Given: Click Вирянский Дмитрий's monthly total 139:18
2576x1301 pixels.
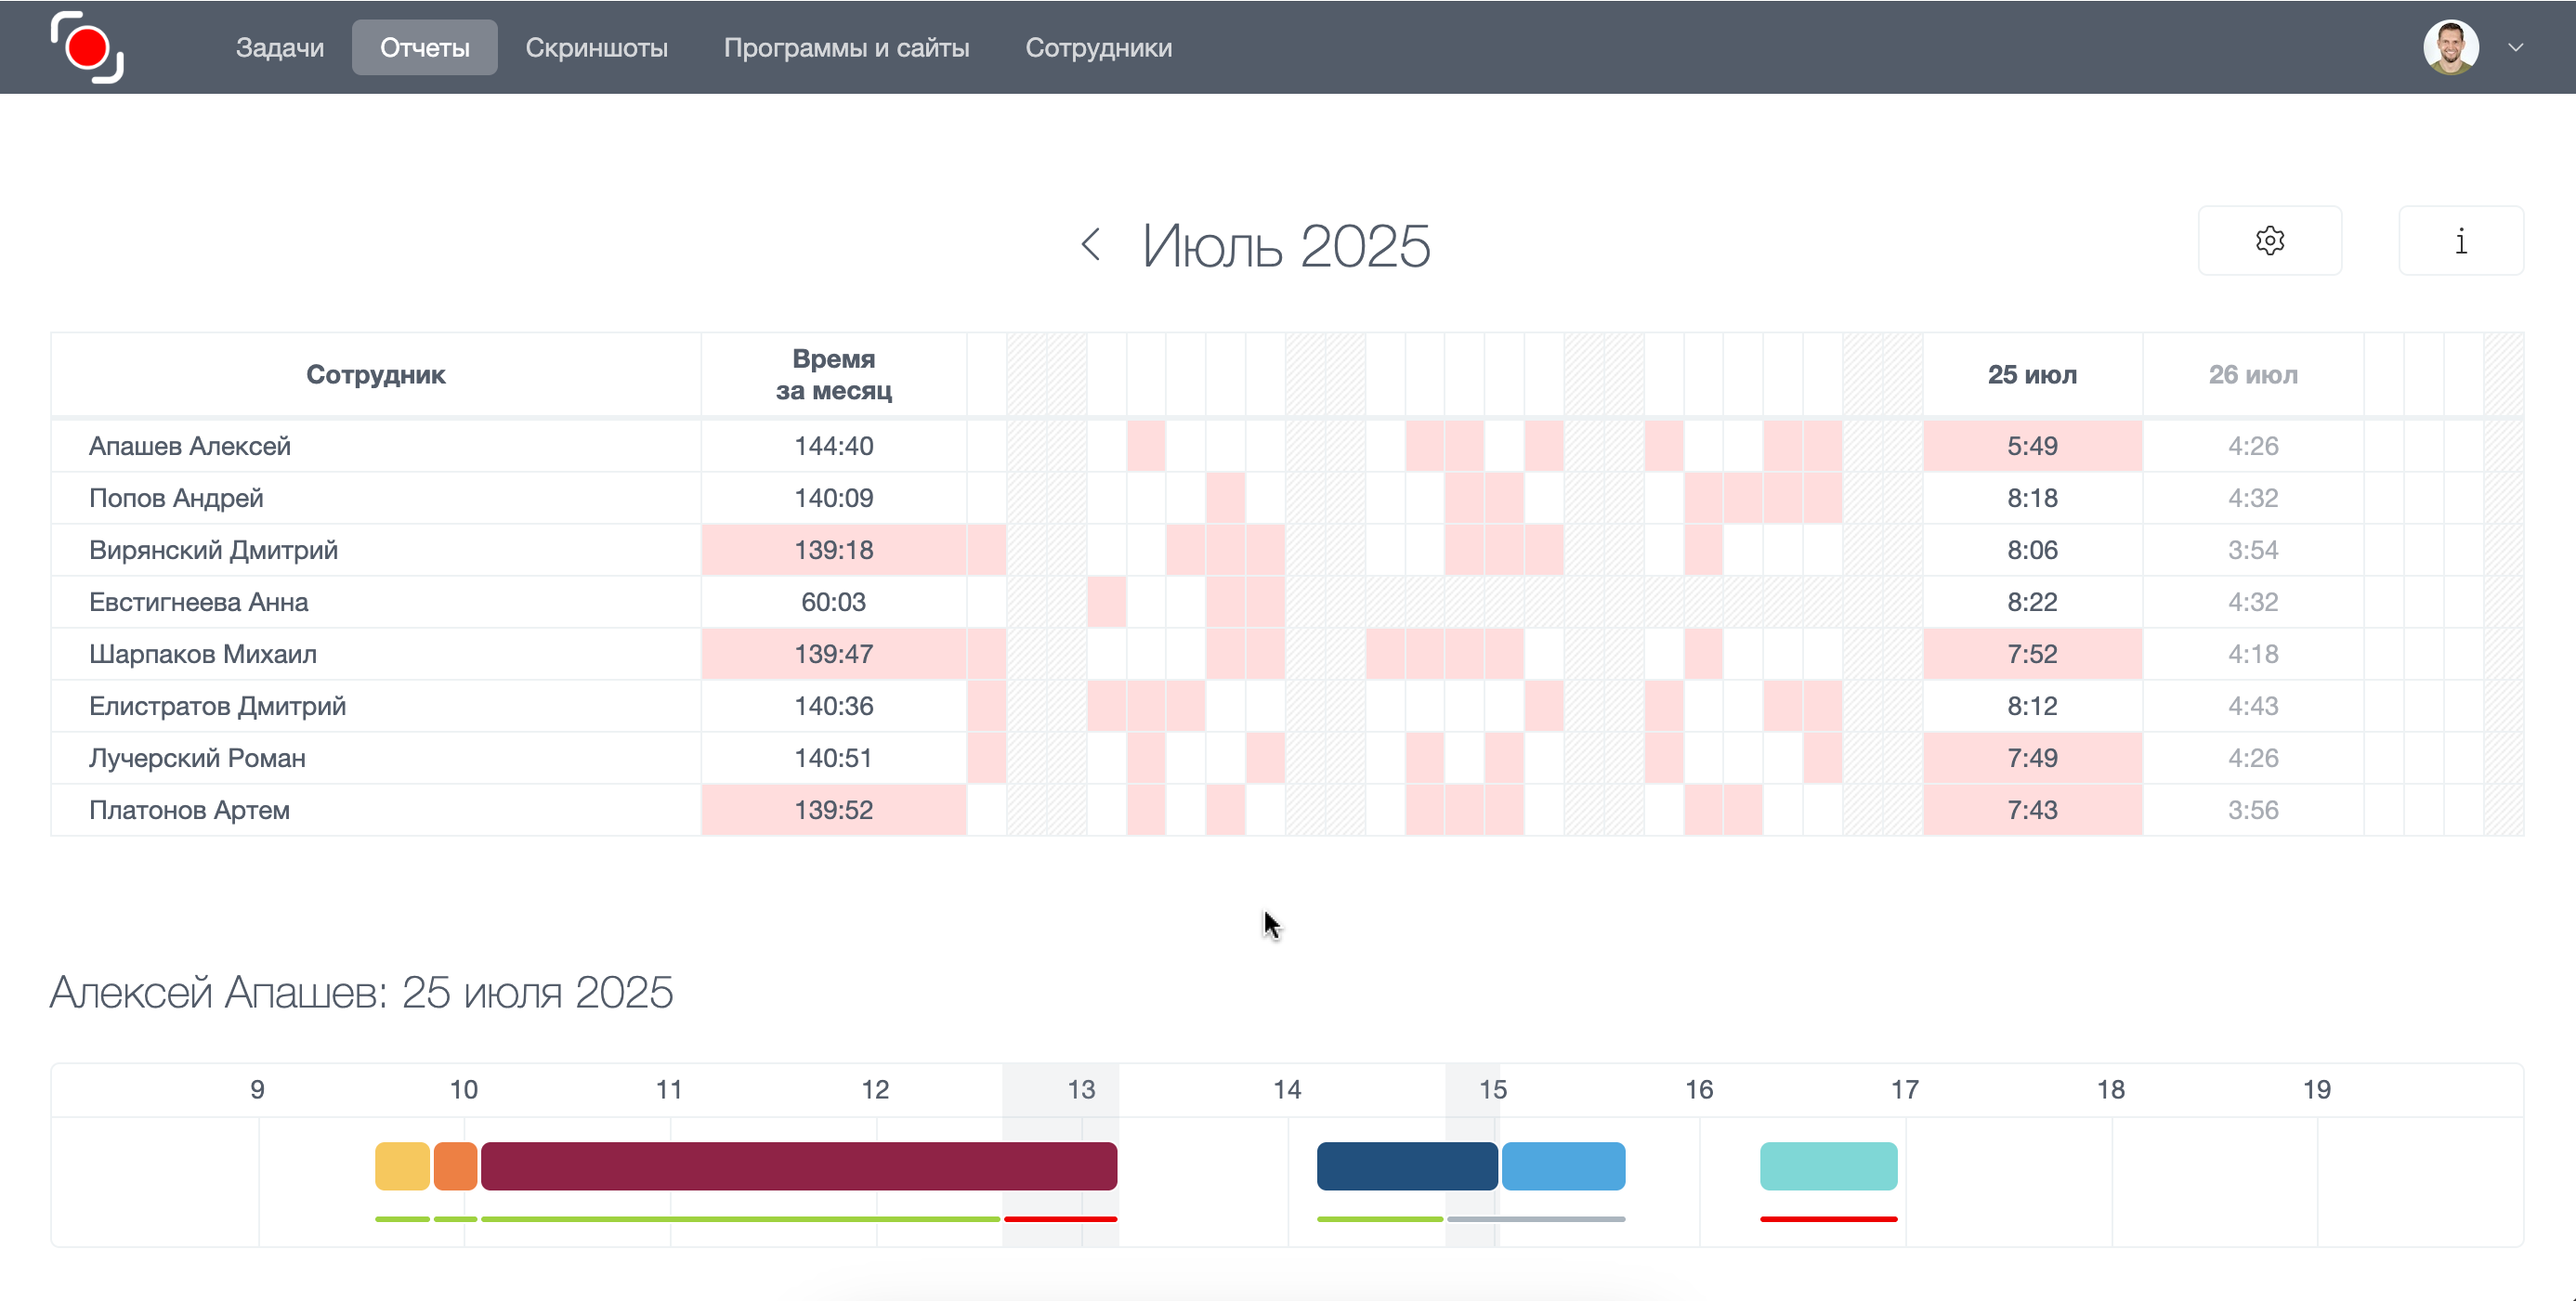Looking at the screenshot, I should click(833, 550).
